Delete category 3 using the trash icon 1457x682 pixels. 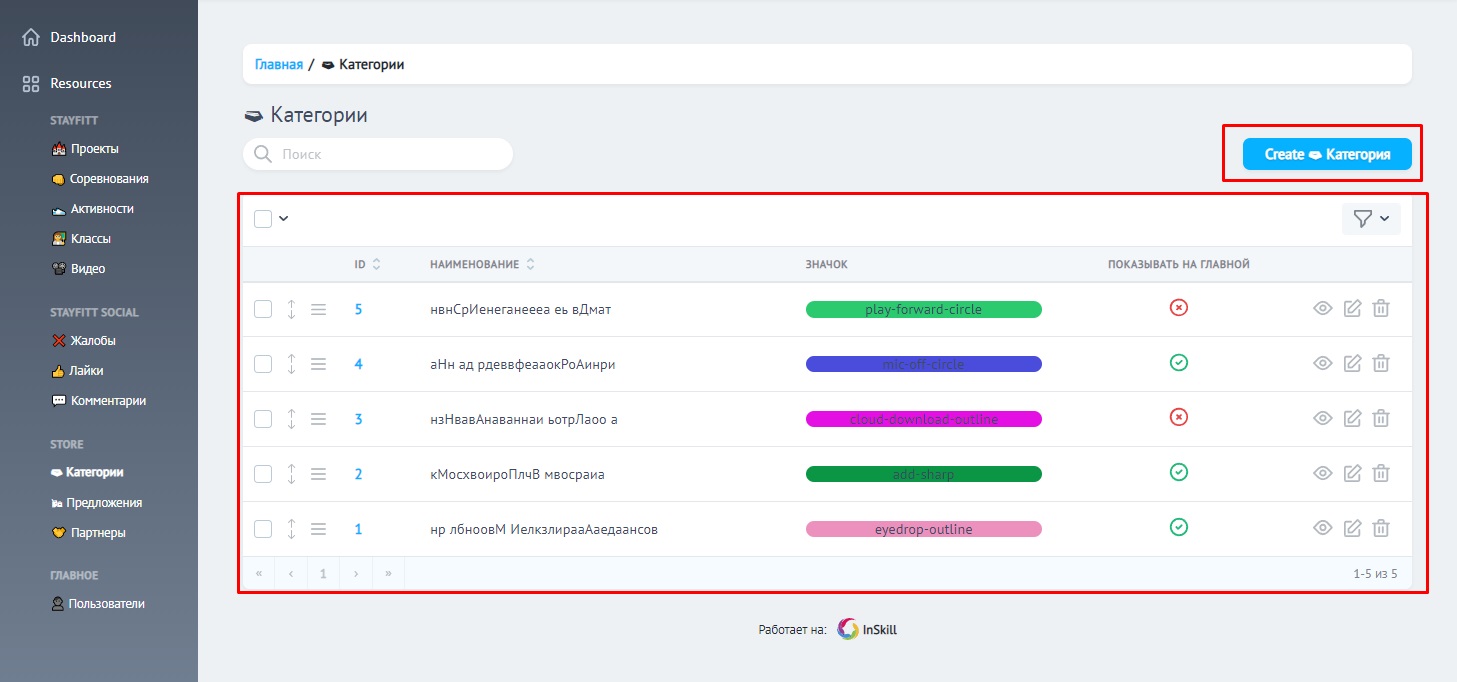point(1381,419)
